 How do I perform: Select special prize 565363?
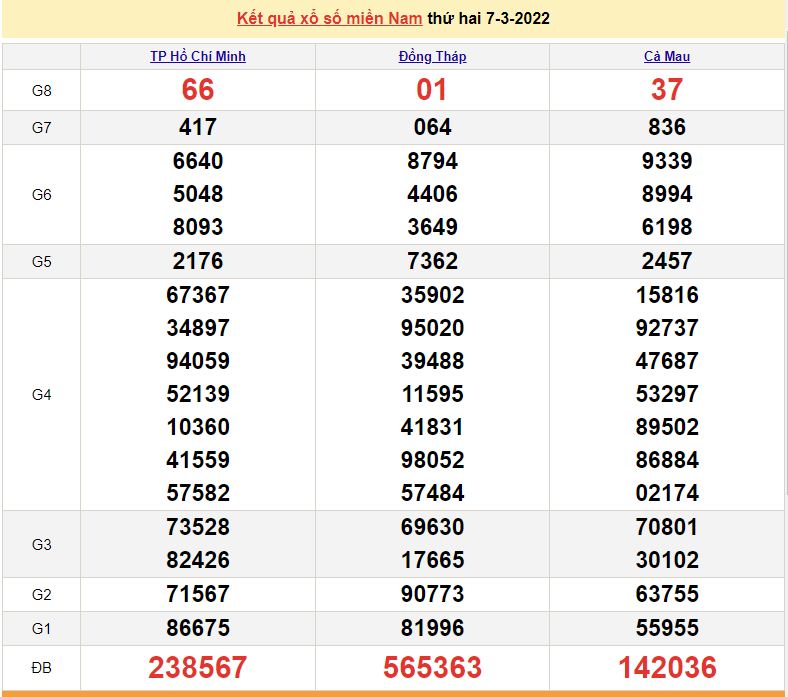coord(432,668)
